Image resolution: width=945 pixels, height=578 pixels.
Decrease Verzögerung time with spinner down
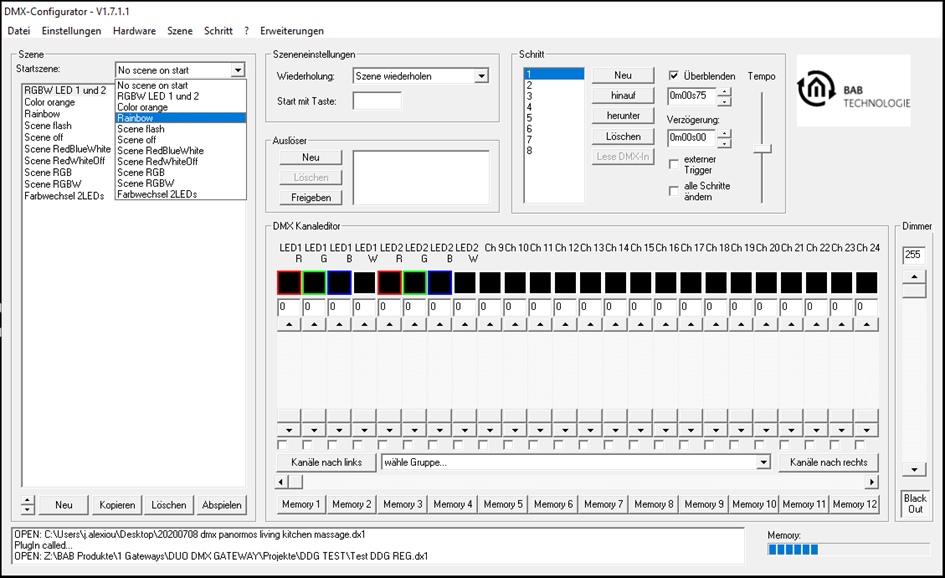[724, 143]
